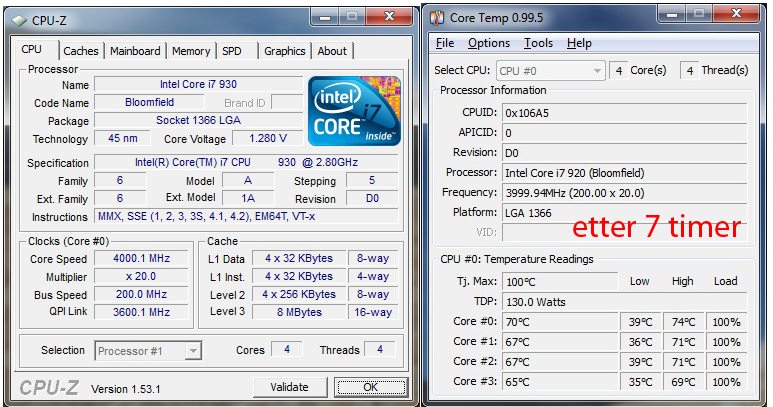
Task: Open the Help menu in Core Temp
Action: [x=579, y=43]
